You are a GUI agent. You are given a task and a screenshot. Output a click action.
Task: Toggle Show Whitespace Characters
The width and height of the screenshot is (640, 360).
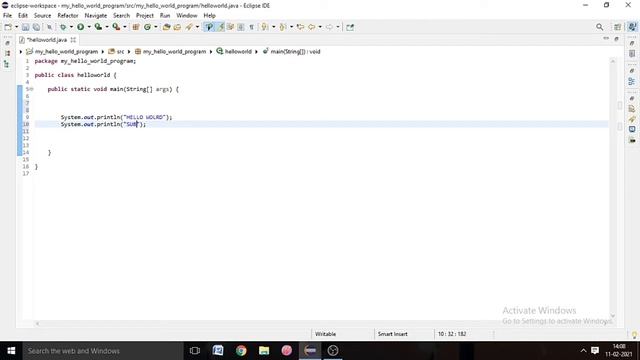[x=251, y=27]
